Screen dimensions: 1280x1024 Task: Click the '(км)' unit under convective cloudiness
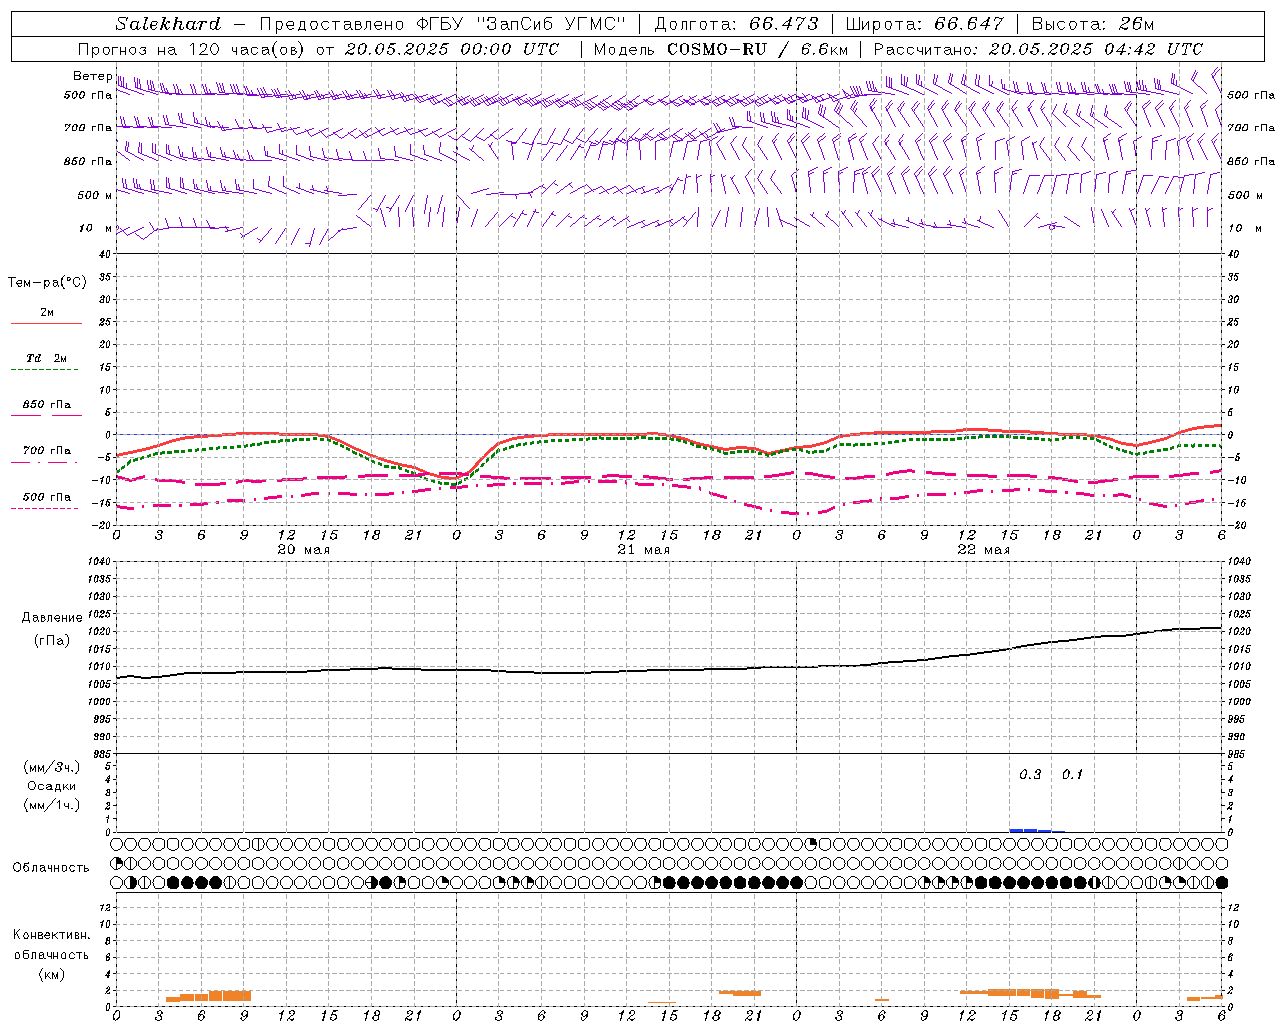coord(51,974)
